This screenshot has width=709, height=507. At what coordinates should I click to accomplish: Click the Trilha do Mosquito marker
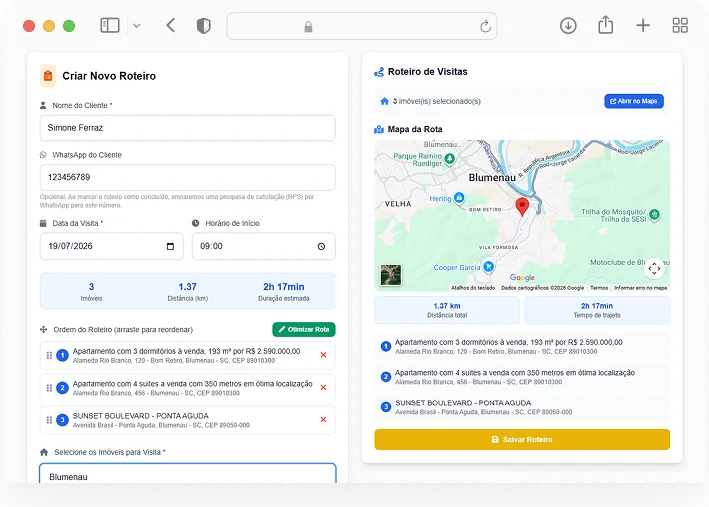654,214
